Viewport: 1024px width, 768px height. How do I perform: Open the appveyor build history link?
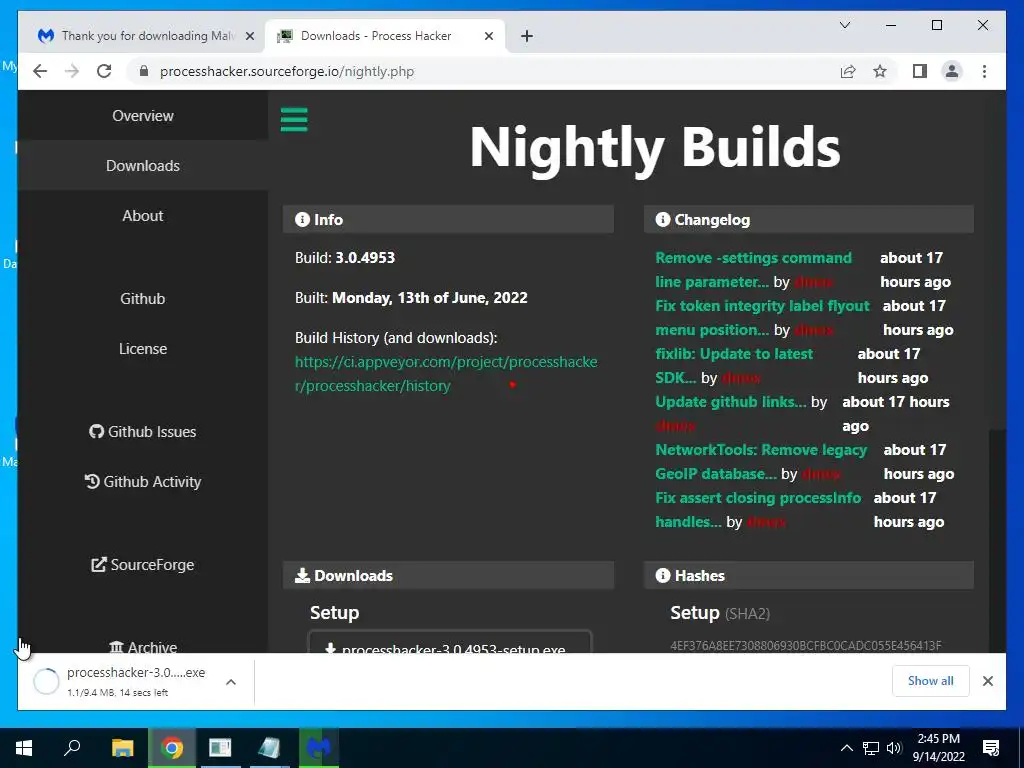[446, 374]
